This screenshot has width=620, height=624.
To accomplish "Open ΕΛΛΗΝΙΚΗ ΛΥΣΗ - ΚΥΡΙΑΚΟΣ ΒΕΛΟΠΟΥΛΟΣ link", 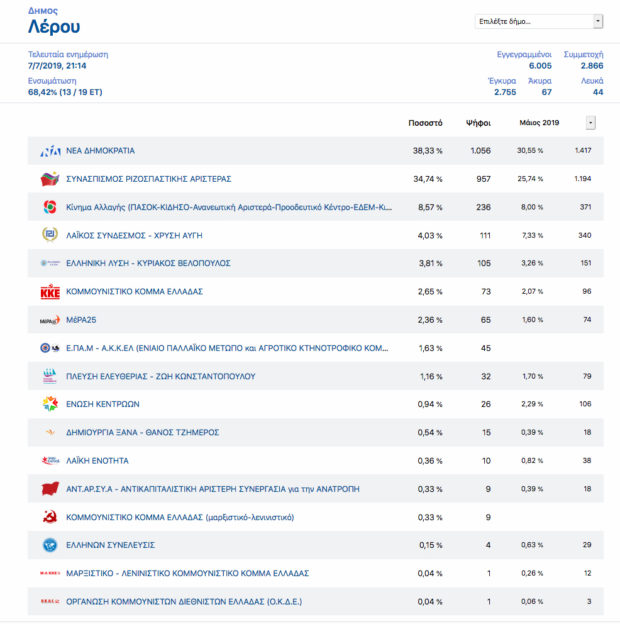I will pyautogui.click(x=148, y=263).
